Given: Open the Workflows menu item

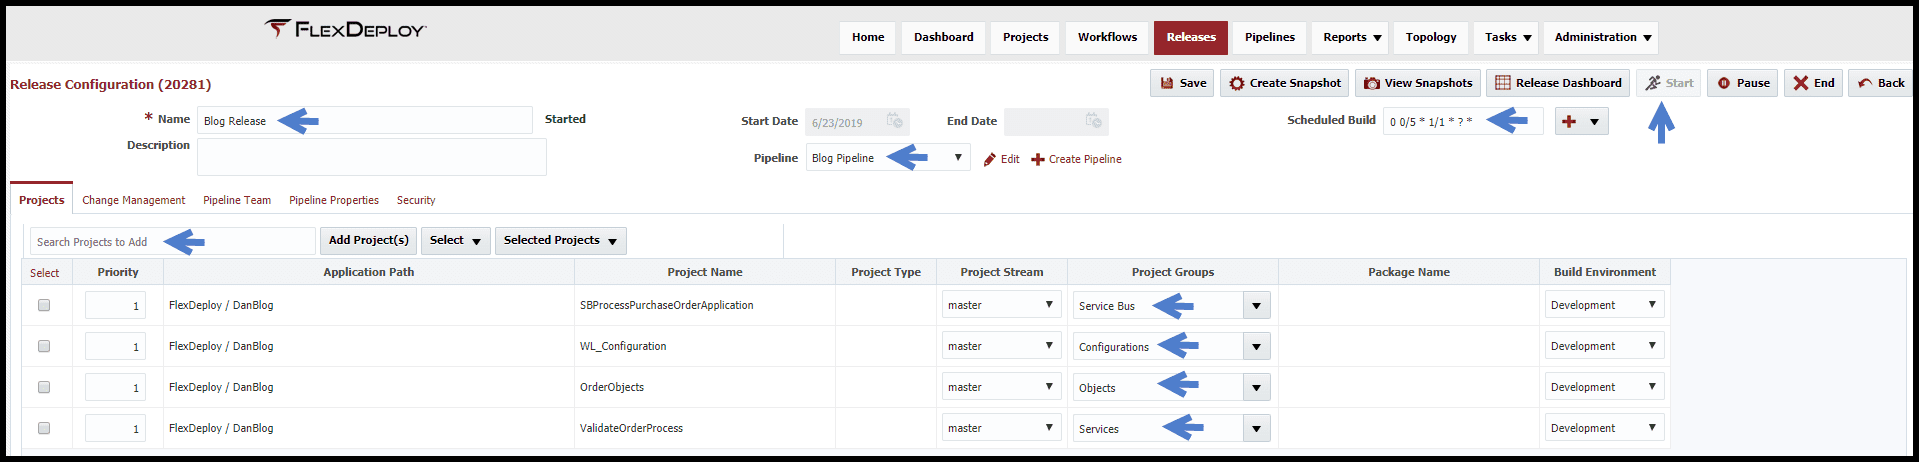Looking at the screenshot, I should (x=1107, y=37).
